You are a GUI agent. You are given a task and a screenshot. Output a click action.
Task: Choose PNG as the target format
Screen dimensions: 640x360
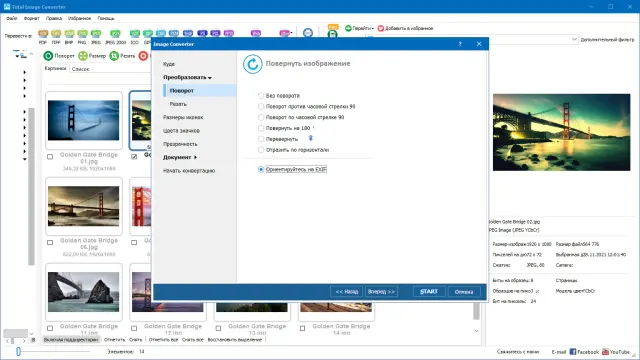tap(82, 36)
